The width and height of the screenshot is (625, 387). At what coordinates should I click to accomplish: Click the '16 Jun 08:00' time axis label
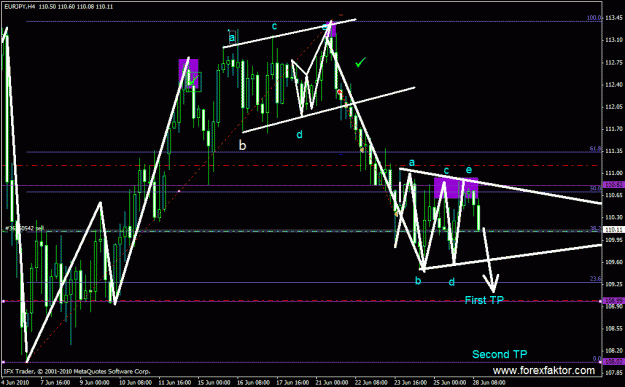coord(254,383)
